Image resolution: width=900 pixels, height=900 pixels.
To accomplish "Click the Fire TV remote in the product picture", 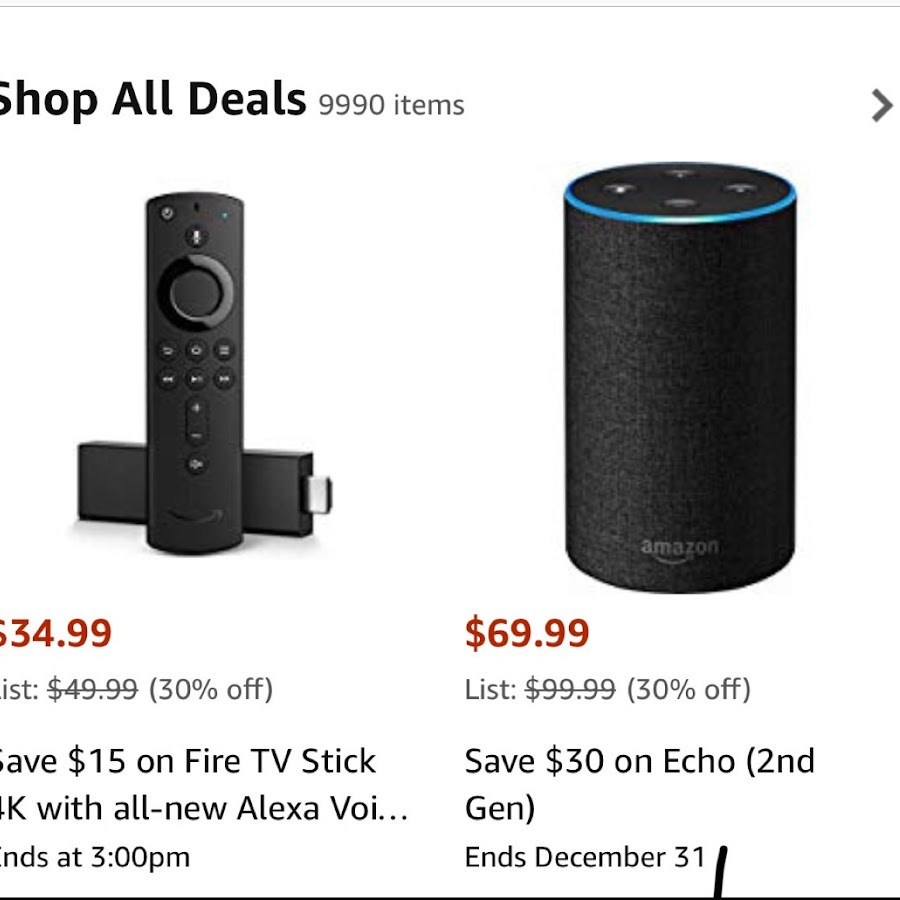I will coord(195,373).
